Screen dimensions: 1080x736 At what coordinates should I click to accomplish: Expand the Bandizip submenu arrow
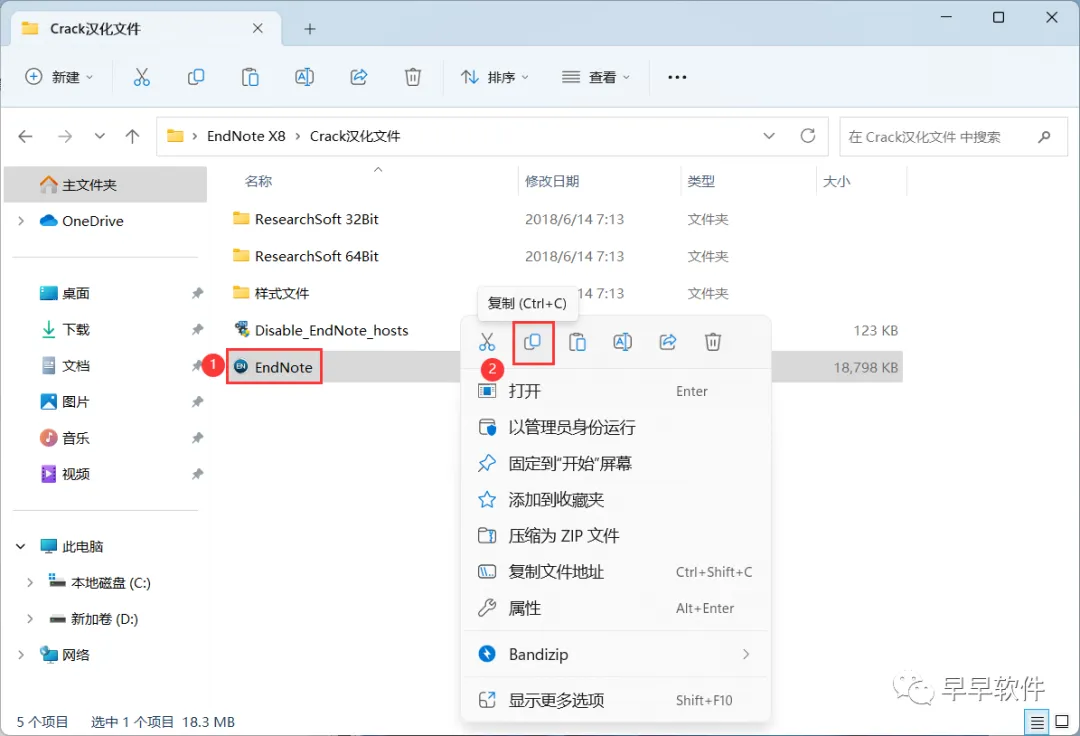tap(746, 654)
